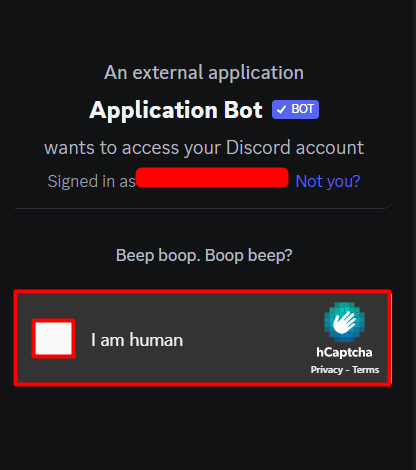
Task: Click the word Bot in the title
Action: point(243,110)
